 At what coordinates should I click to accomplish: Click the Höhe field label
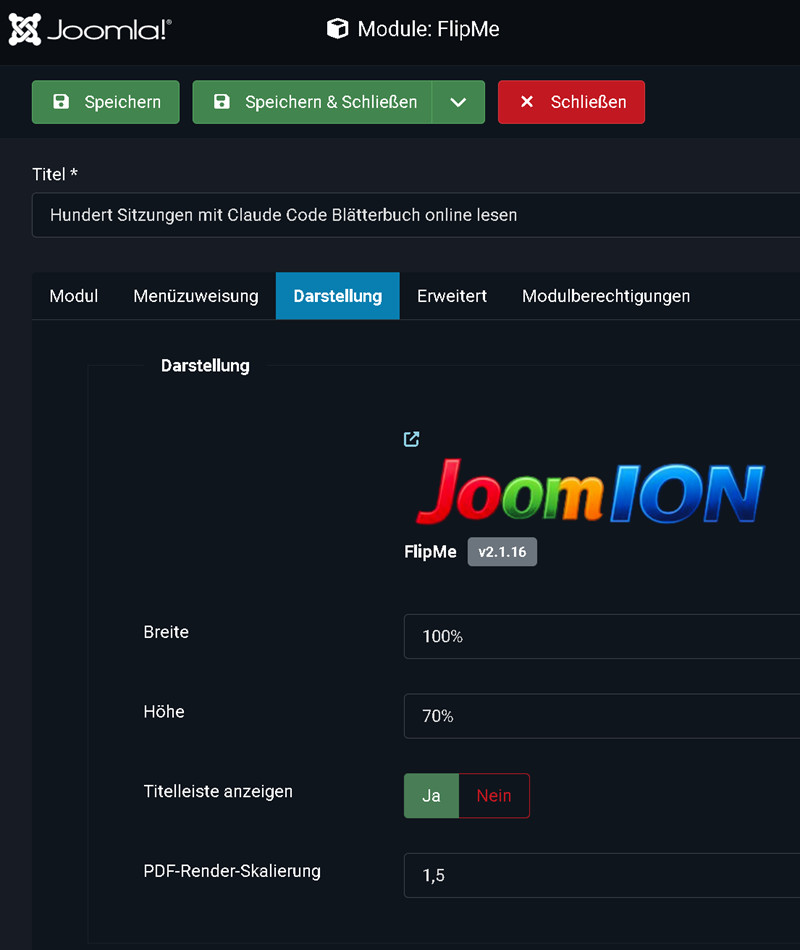[x=164, y=711]
